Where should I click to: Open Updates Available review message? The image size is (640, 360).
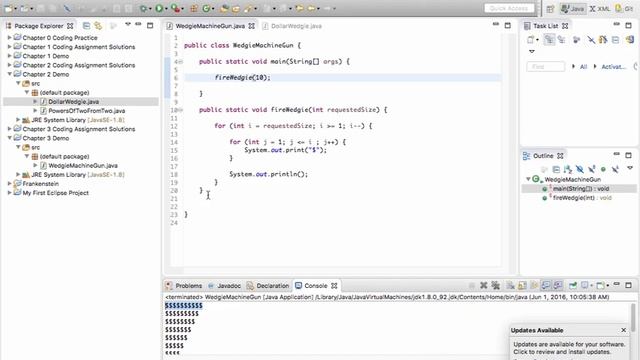[x=569, y=348]
